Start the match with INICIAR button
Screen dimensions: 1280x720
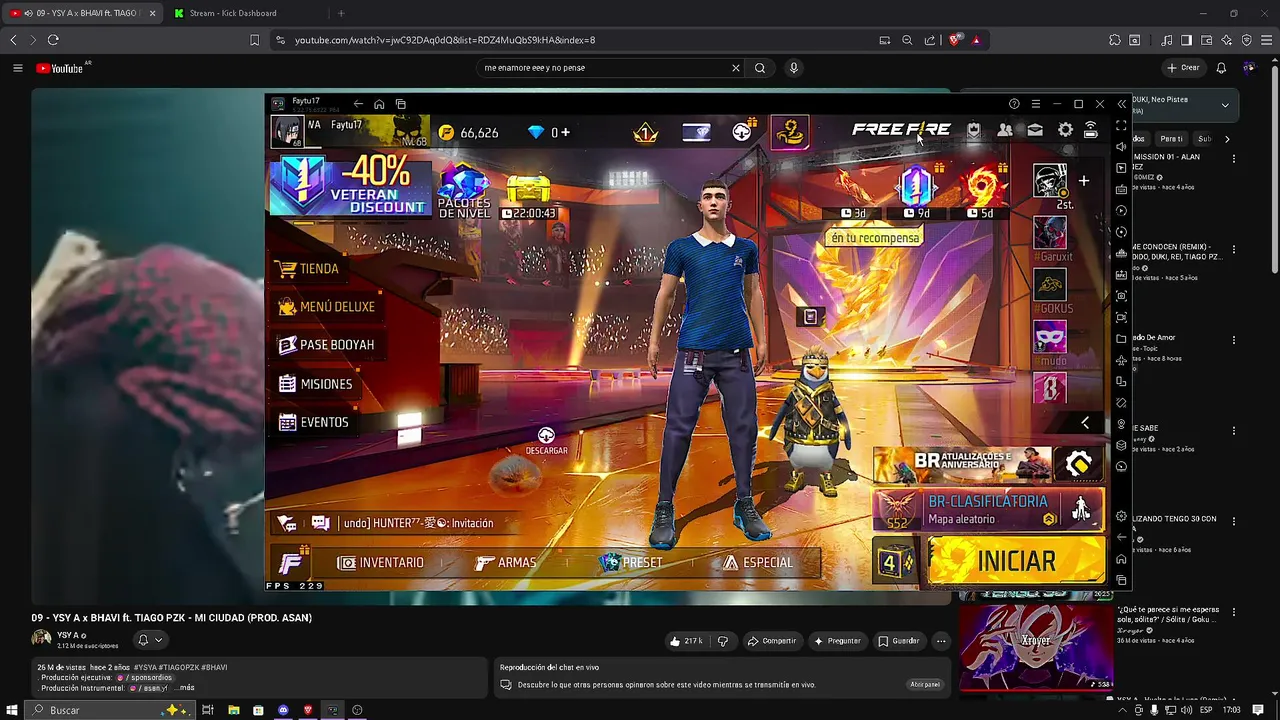[1015, 561]
